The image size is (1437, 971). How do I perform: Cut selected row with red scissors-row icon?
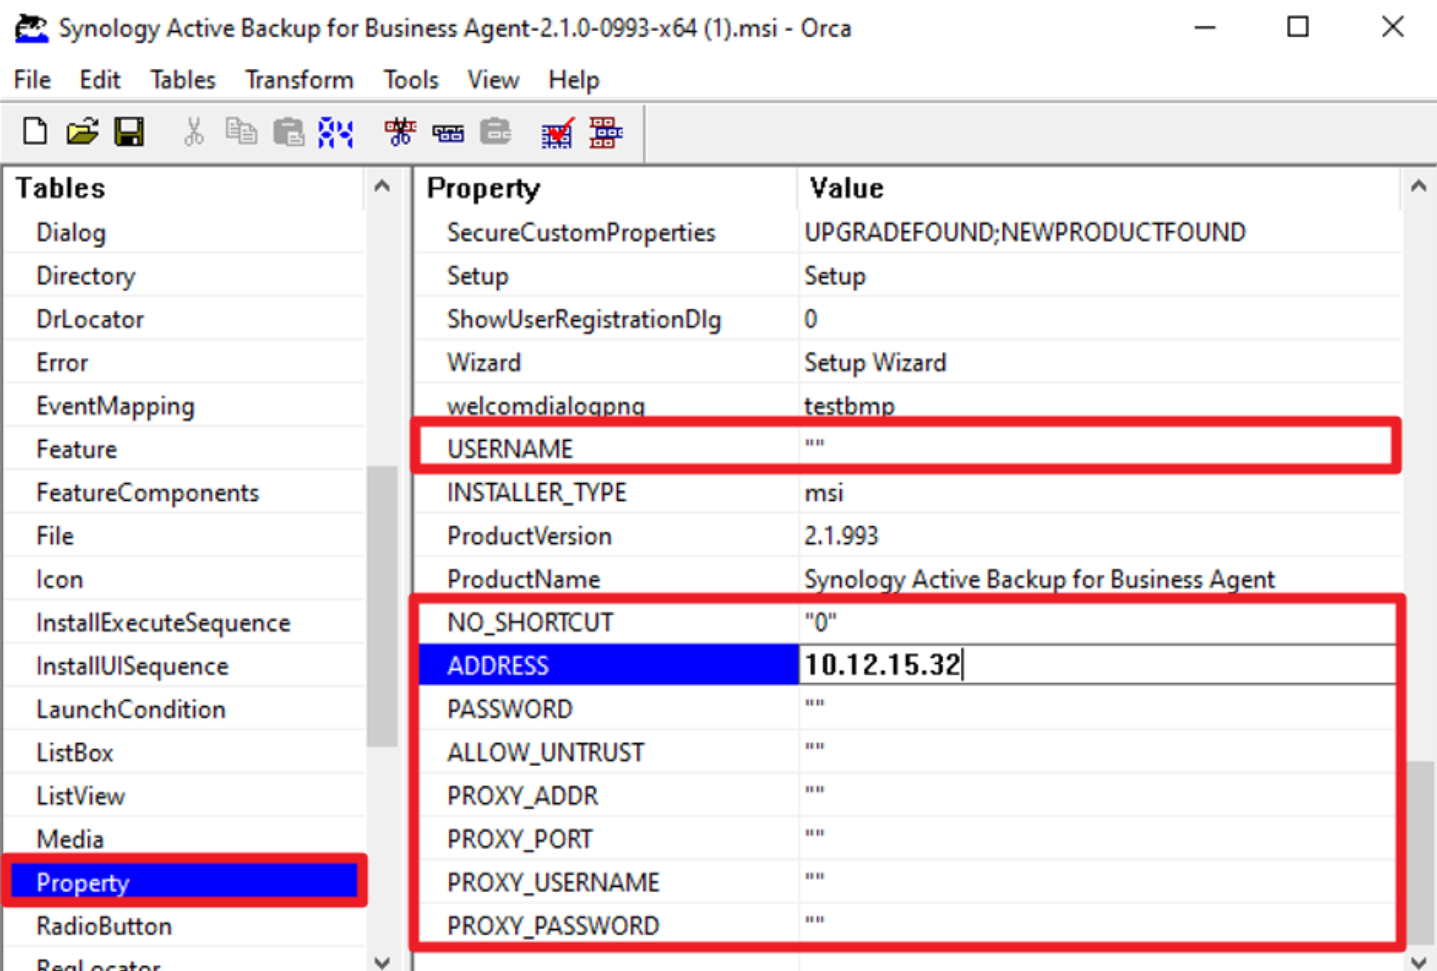pyautogui.click(x=400, y=131)
